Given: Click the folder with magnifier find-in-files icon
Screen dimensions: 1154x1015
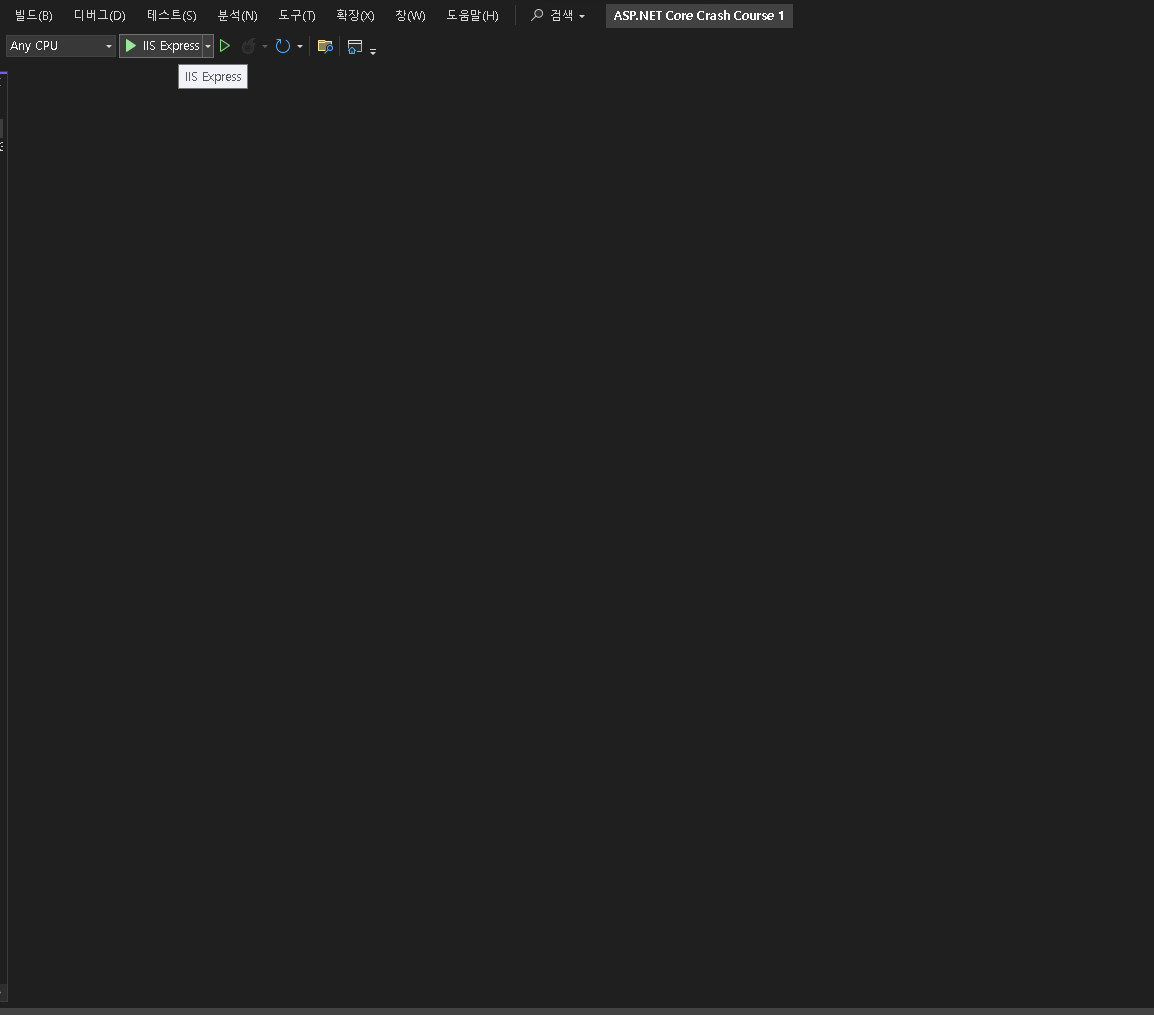Looking at the screenshot, I should point(325,46).
